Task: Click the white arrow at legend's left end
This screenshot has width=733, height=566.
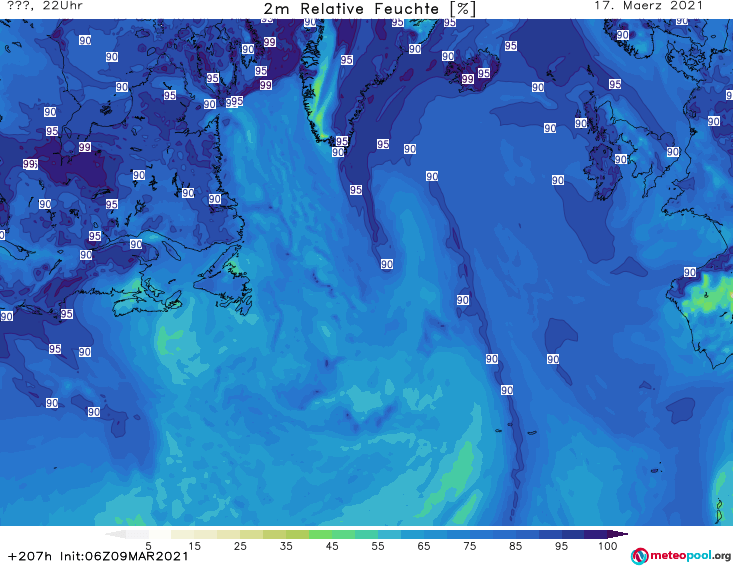Action: [x=115, y=534]
